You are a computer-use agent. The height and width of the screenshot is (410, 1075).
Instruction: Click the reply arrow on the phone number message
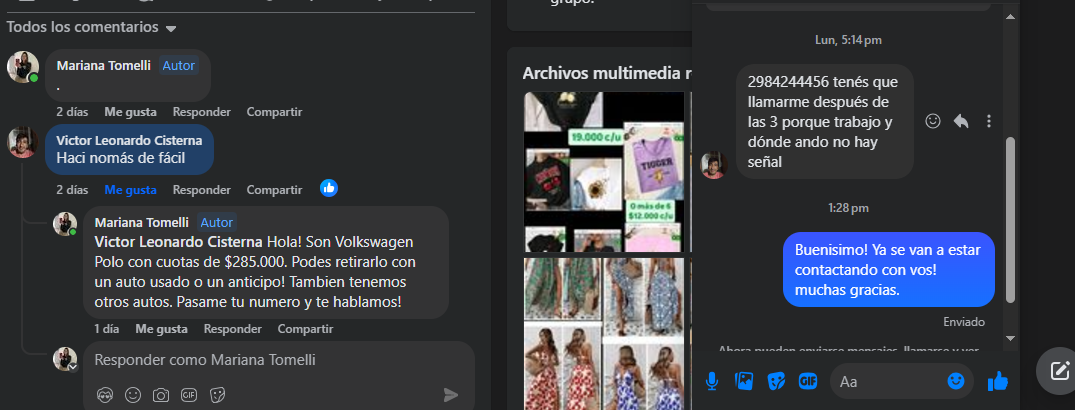pyautogui.click(x=961, y=121)
